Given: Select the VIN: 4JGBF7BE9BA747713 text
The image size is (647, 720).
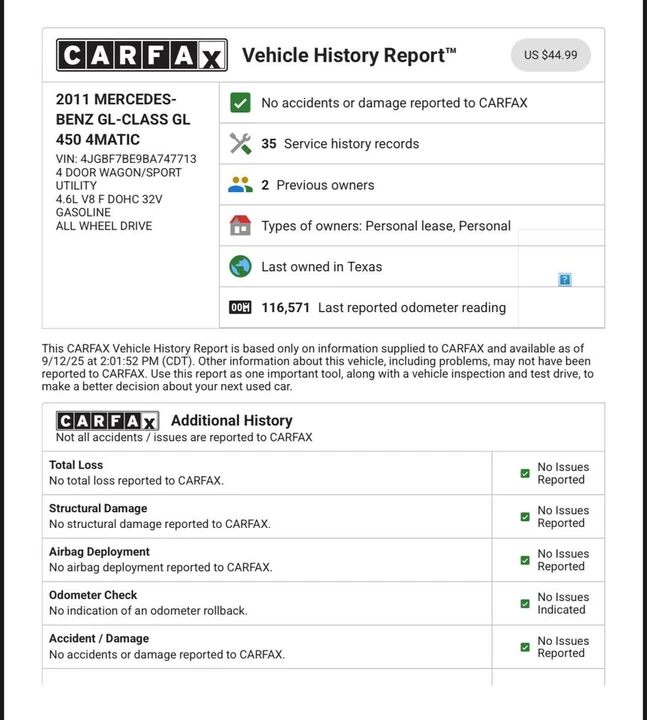Looking at the screenshot, I should 126,159.
